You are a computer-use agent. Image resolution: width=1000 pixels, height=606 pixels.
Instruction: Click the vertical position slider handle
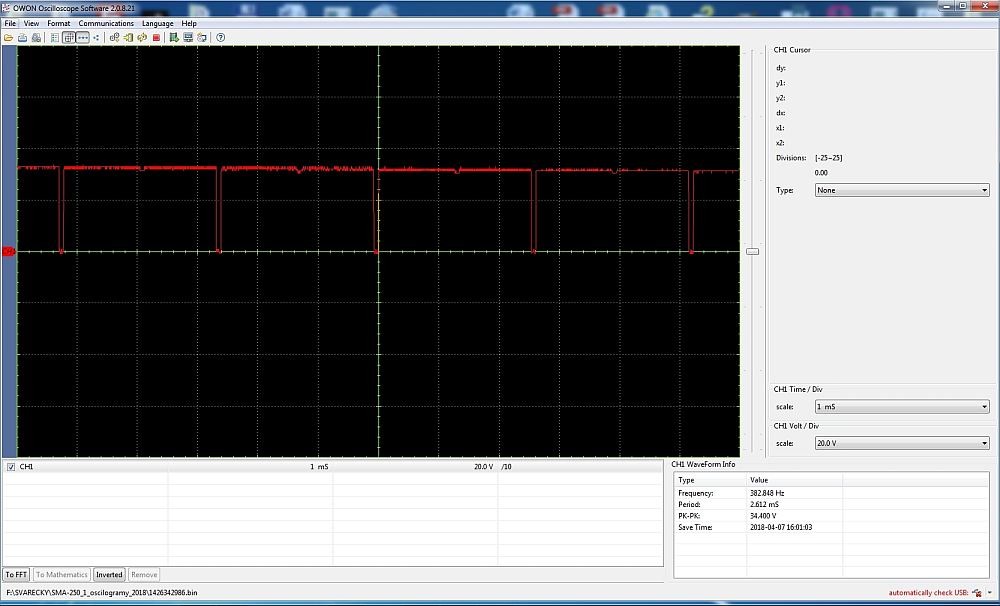point(753,251)
